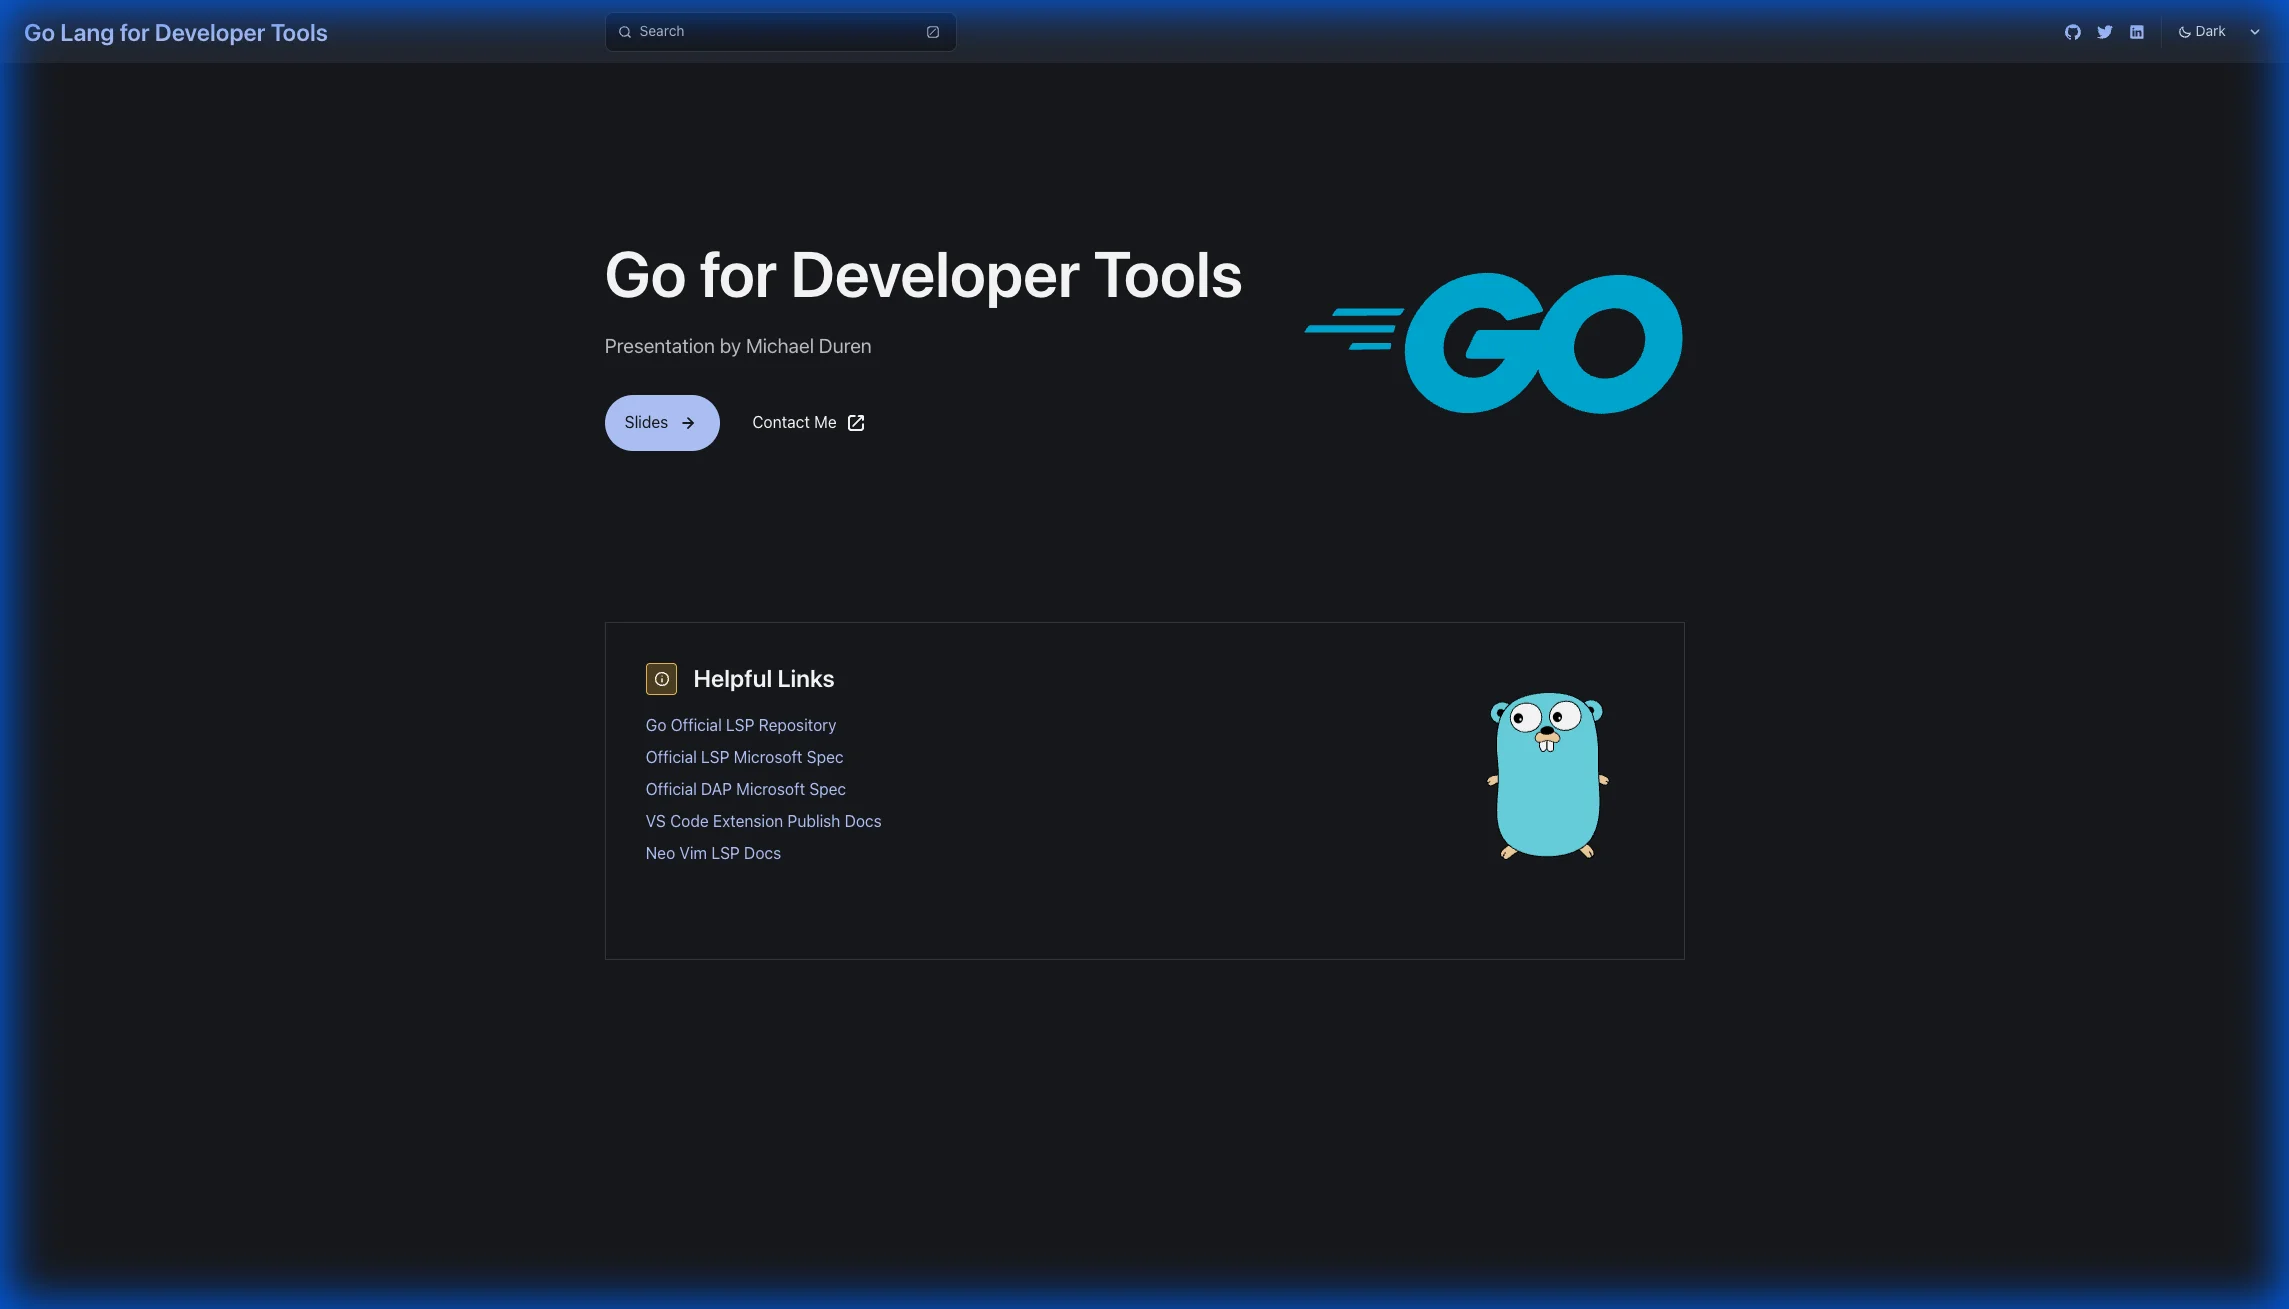Click the Helpful Links heading

point(763,679)
